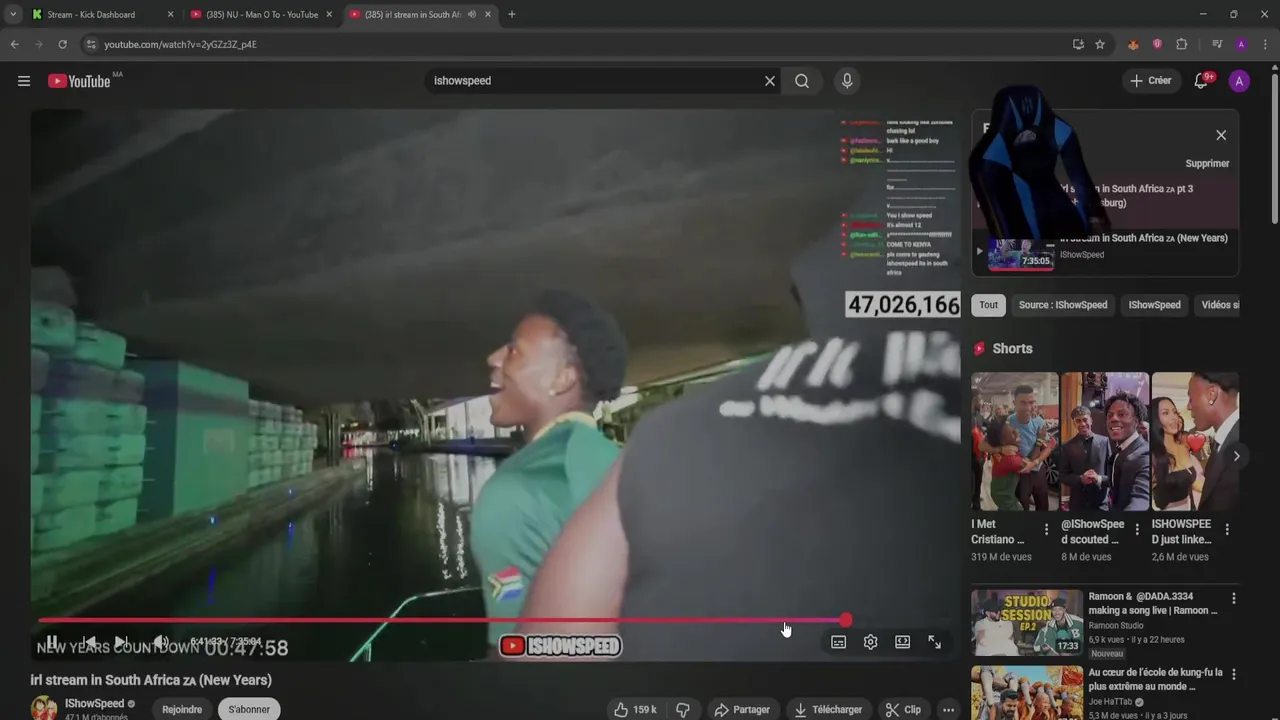This screenshot has width=1280, height=720.
Task: Enter fullscreen mode
Action: 934,642
